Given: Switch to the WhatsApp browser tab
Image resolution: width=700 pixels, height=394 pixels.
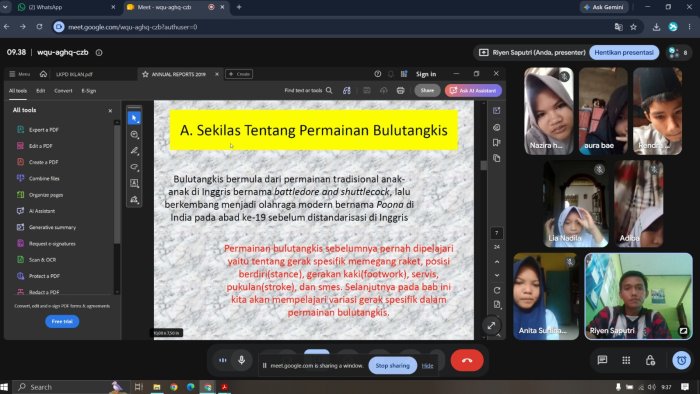Looking at the screenshot, I should pyautogui.click(x=66, y=7).
